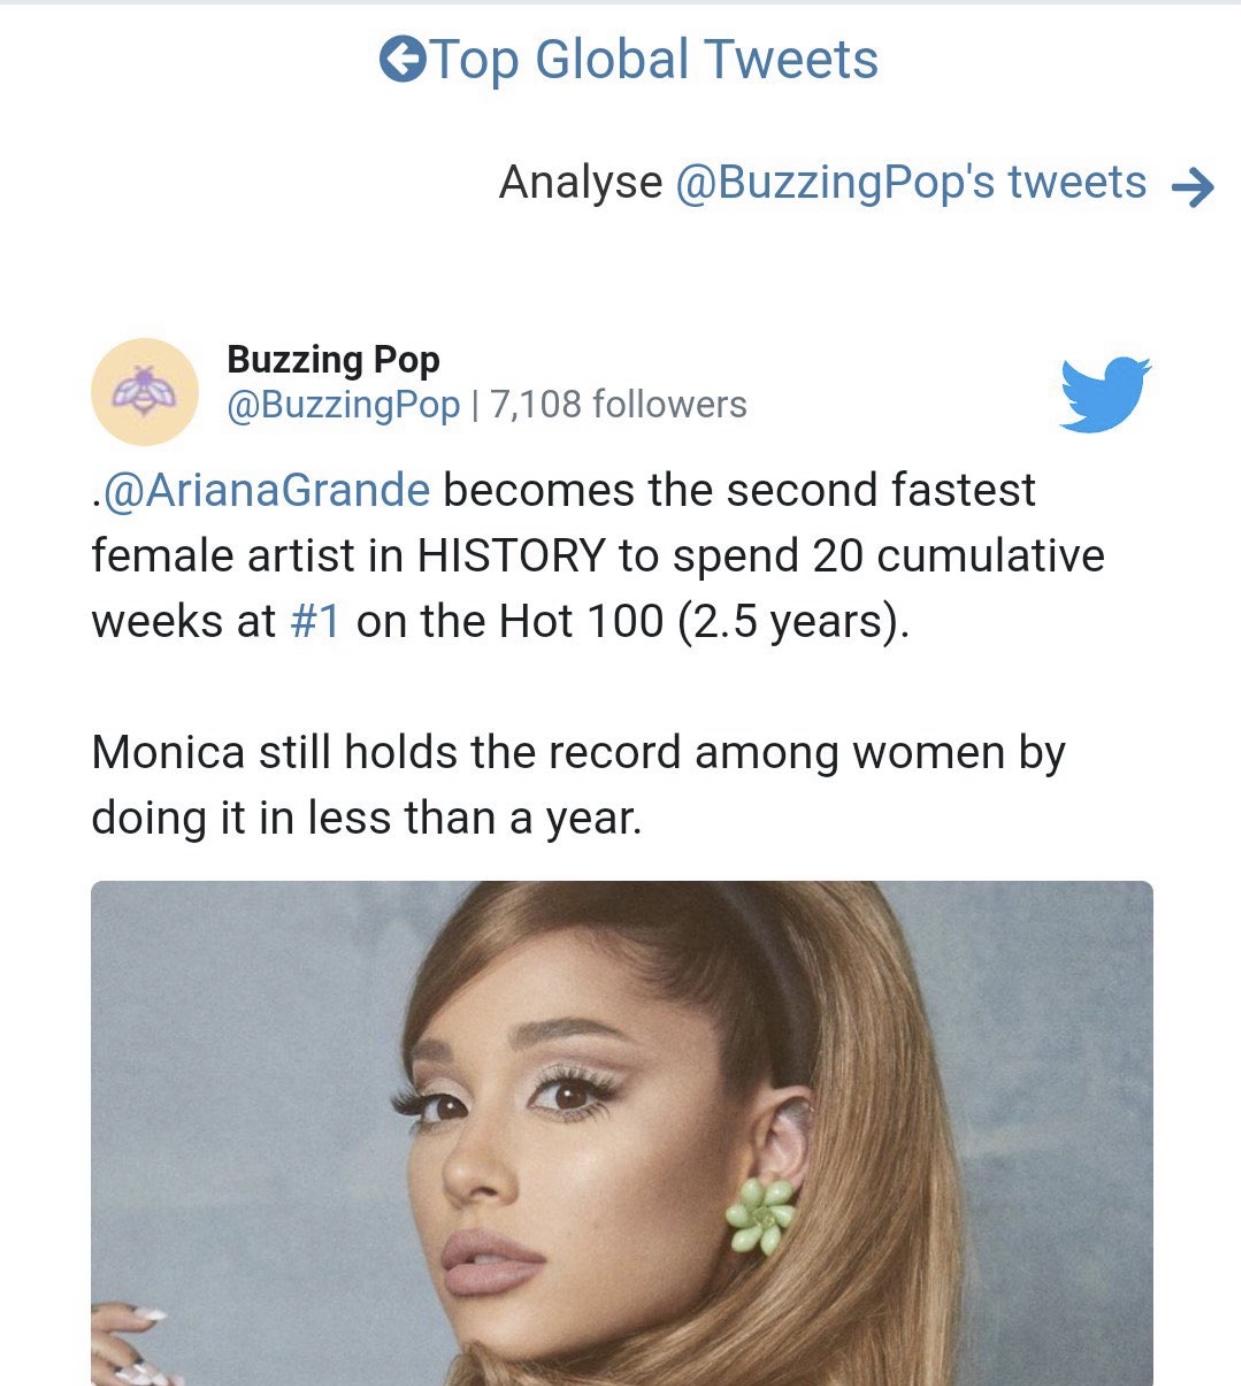Screen dimensions: 1241x1386
Task: Open the Top Global Tweets heading link
Action: click(x=655, y=60)
